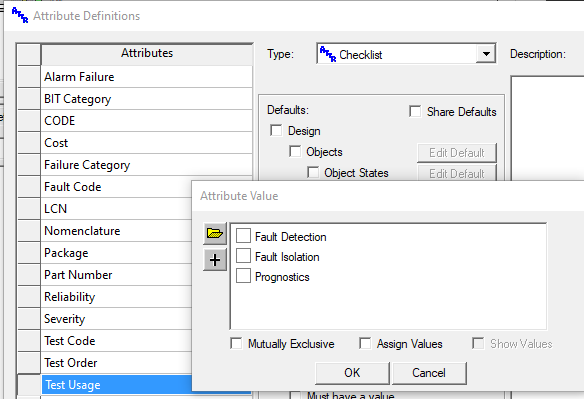Select the Test Code attribute
Image resolution: width=584 pixels, height=399 pixels.
click(117, 341)
